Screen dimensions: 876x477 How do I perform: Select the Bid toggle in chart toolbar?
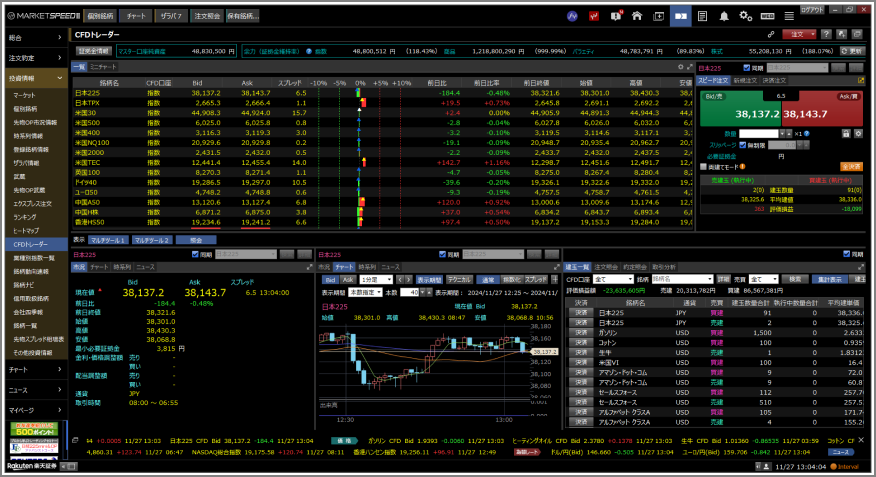[330, 280]
